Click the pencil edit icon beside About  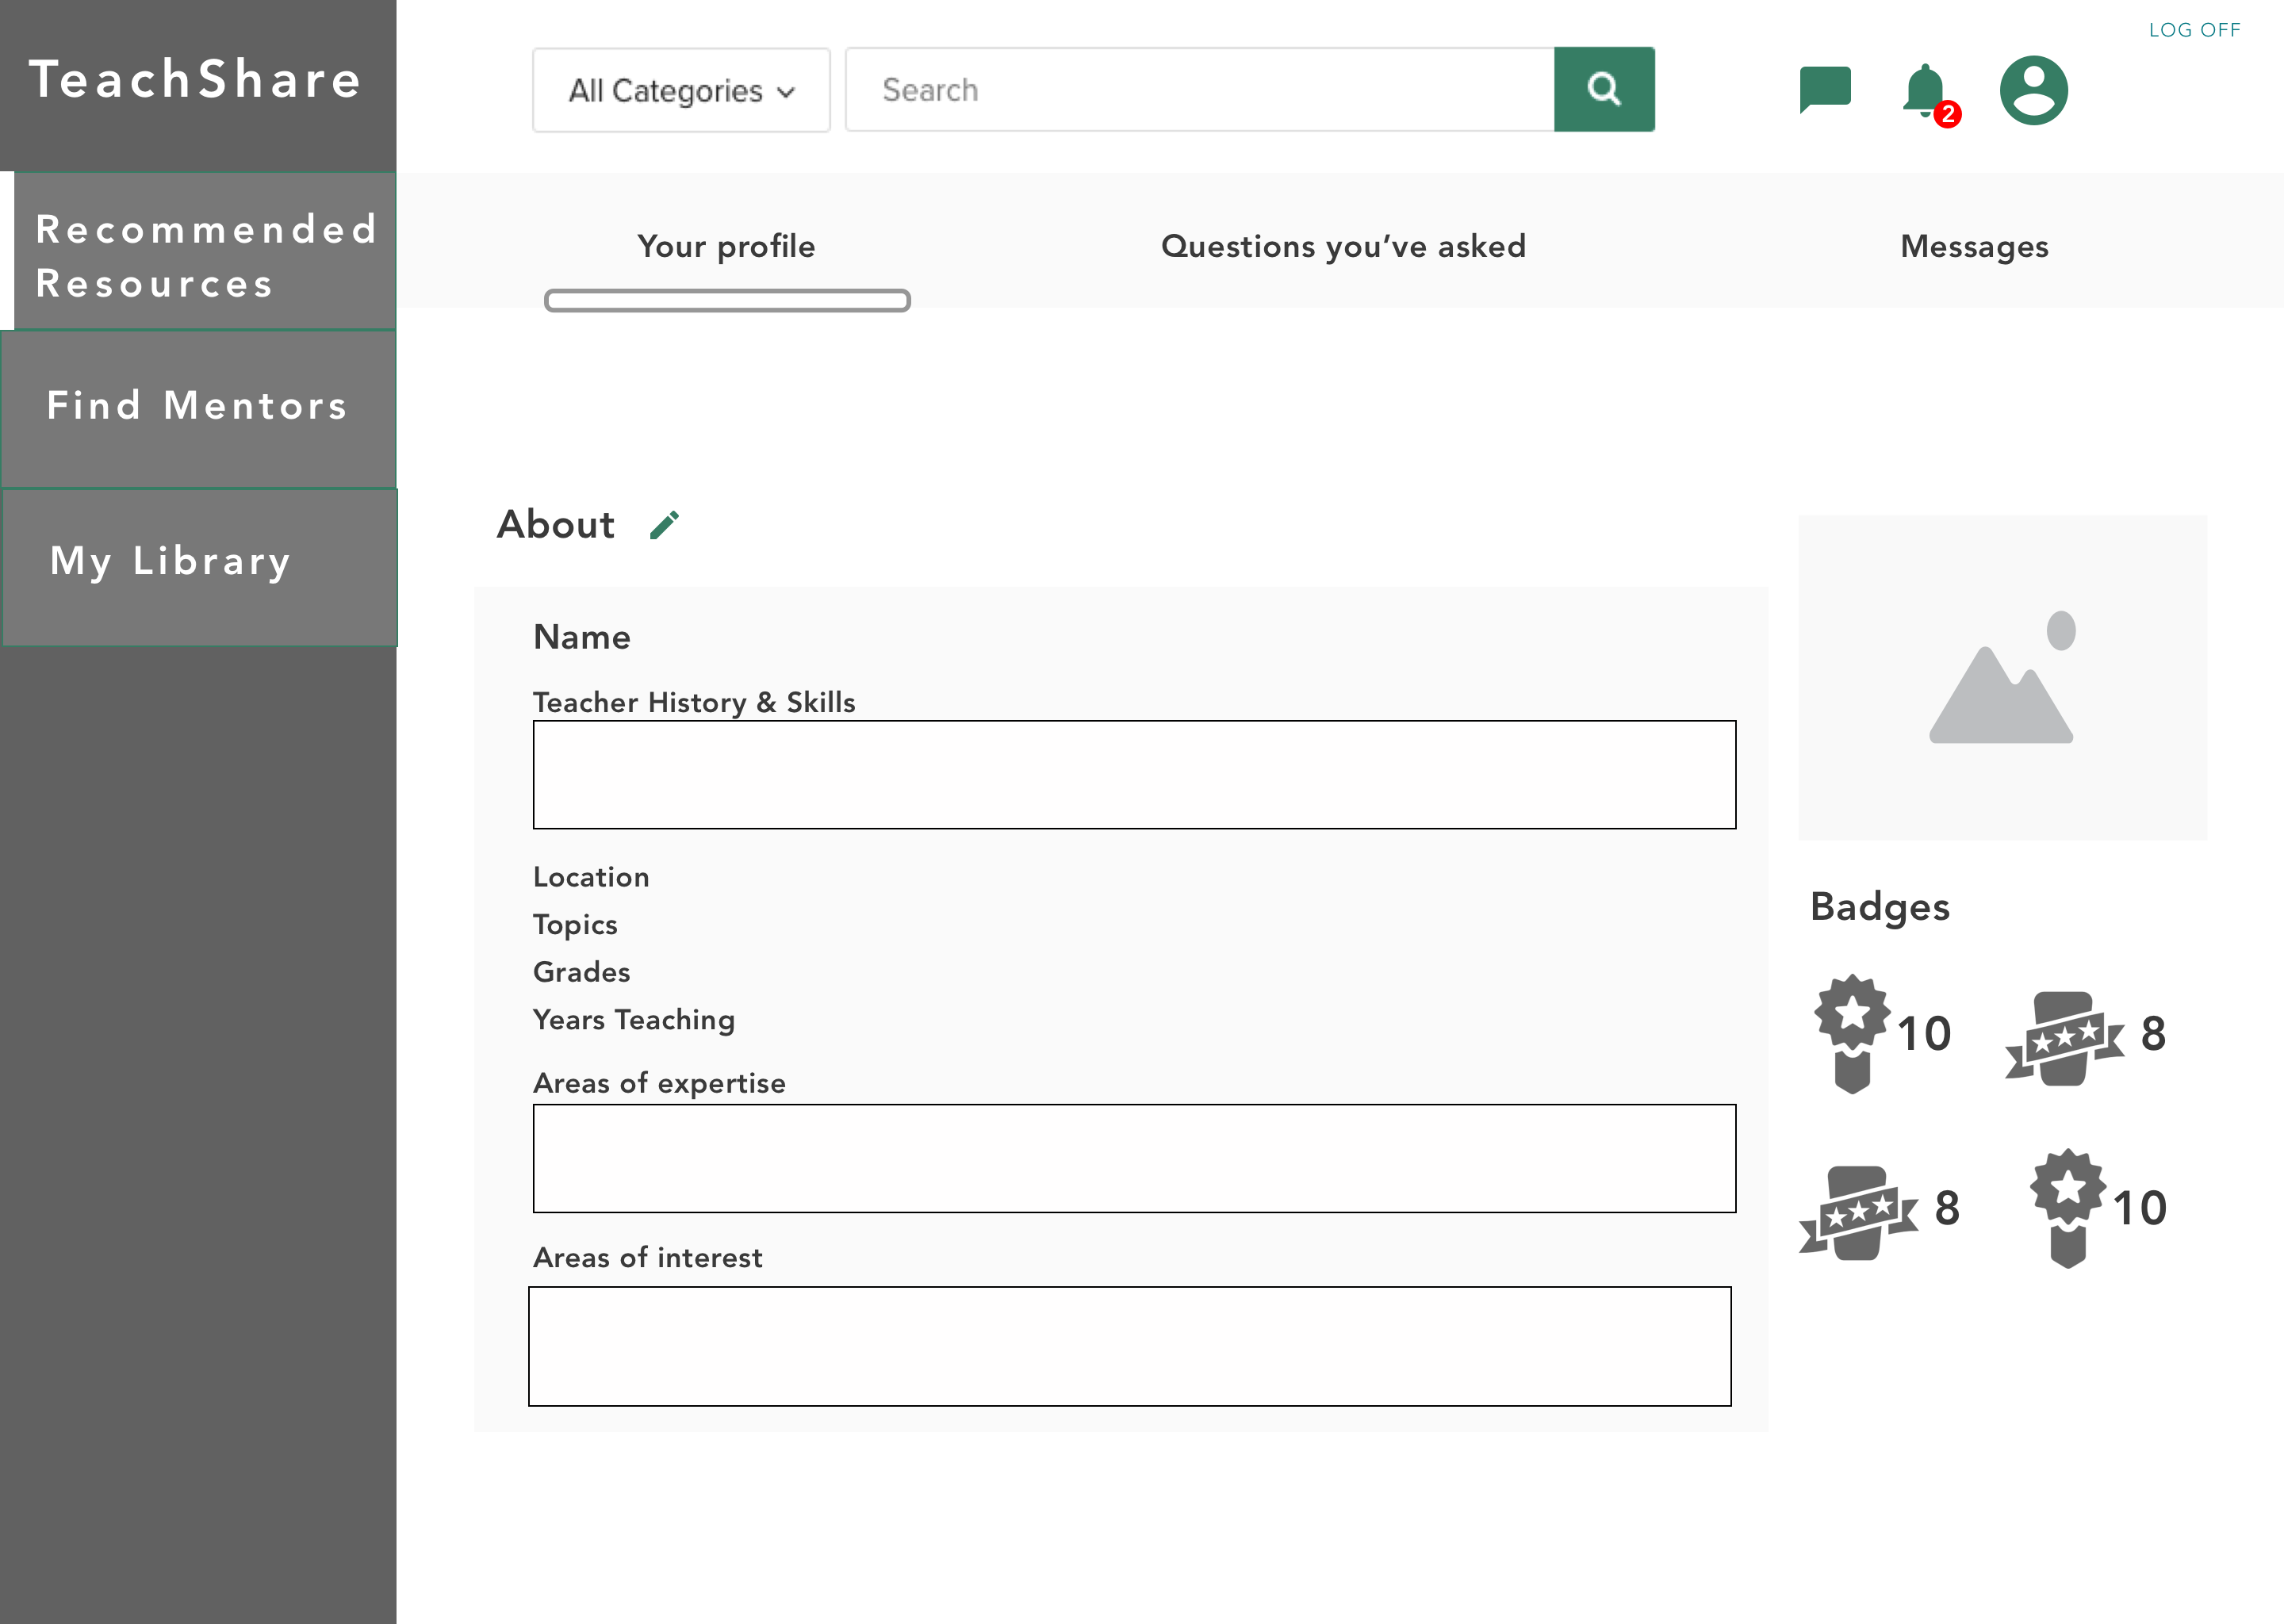click(x=664, y=525)
